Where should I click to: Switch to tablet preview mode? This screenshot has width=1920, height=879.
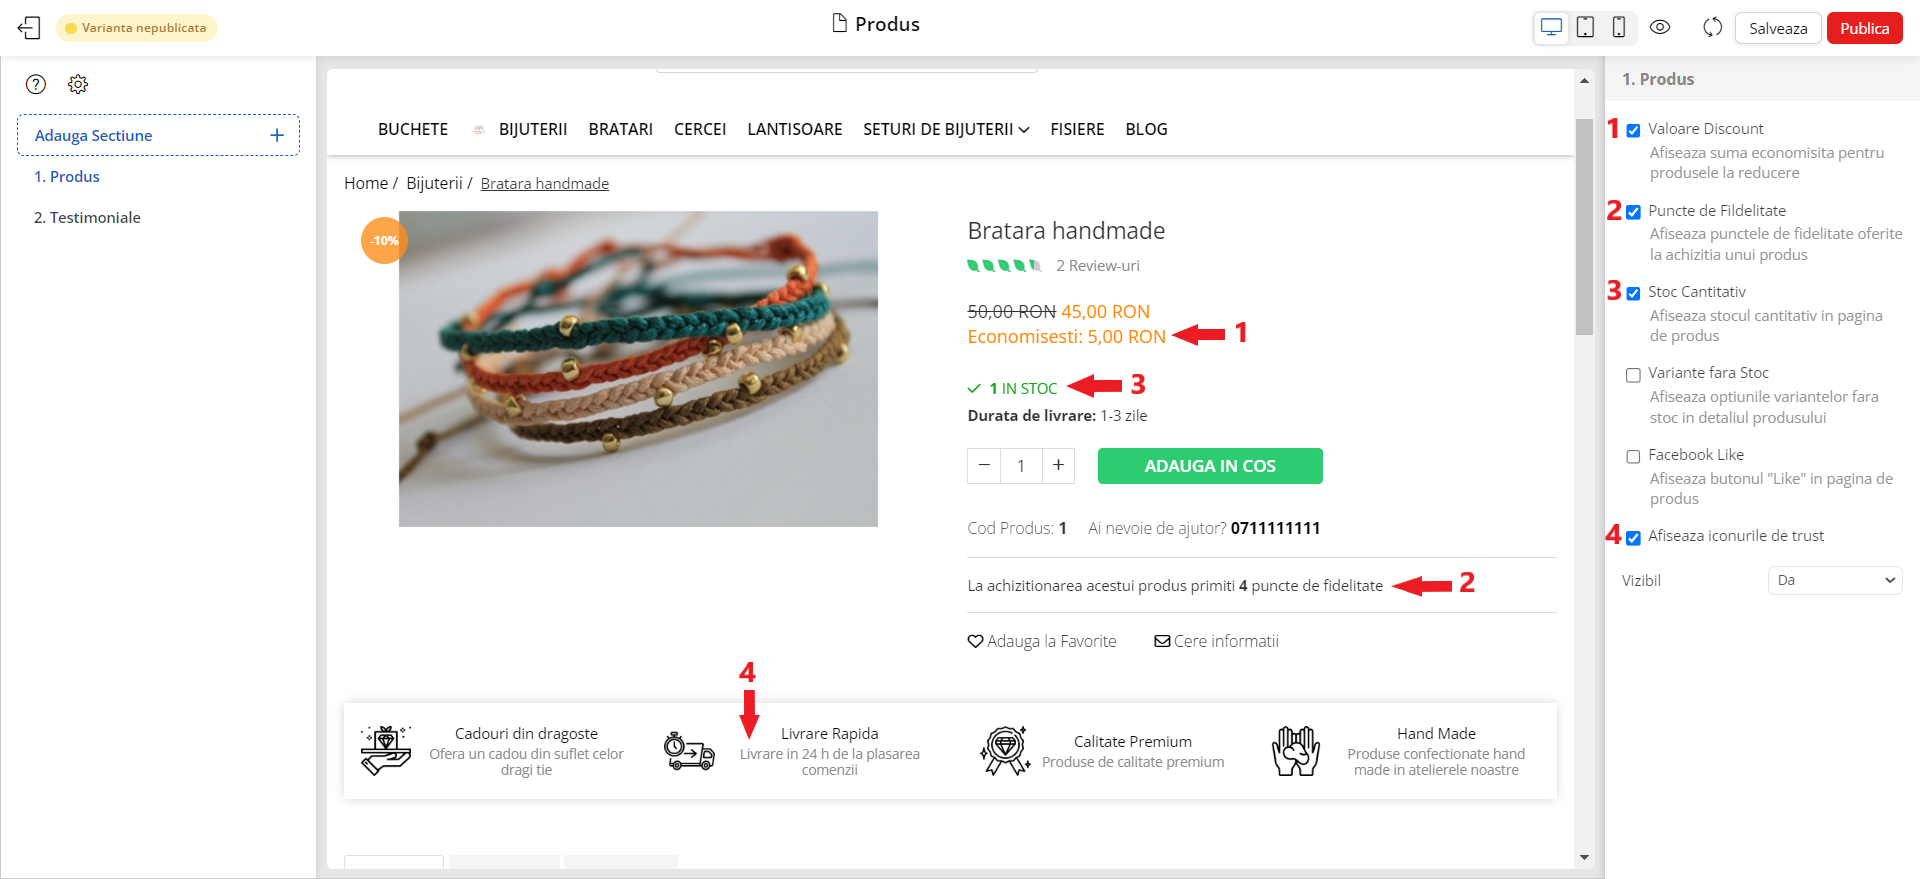point(1585,28)
